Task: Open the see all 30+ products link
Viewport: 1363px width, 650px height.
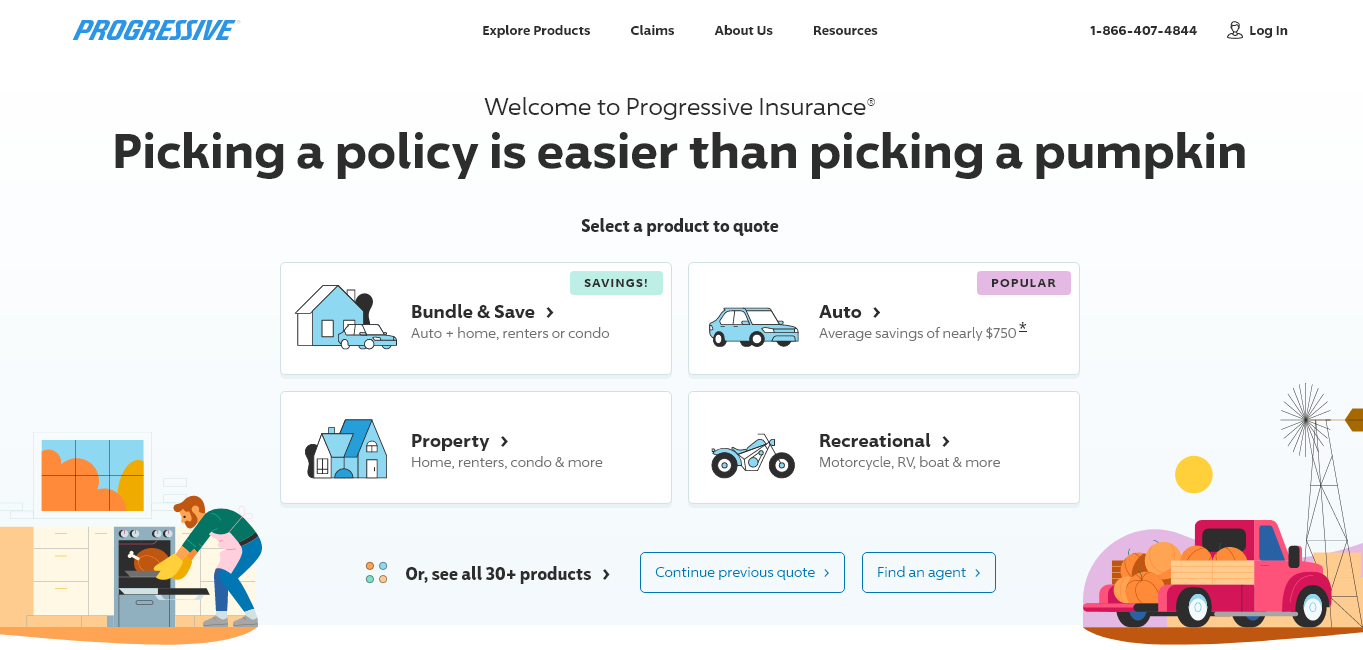Action: pos(497,573)
